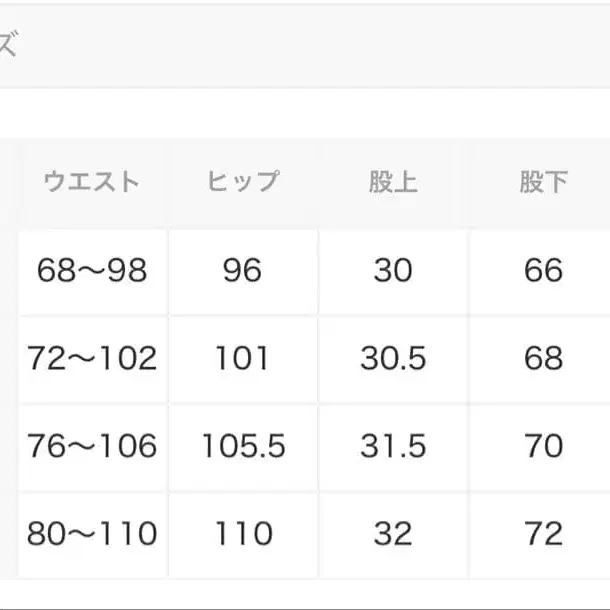The height and width of the screenshot is (610, 610).
Task: Select the 股下 cell showing 72
Action: pyautogui.click(x=543, y=534)
